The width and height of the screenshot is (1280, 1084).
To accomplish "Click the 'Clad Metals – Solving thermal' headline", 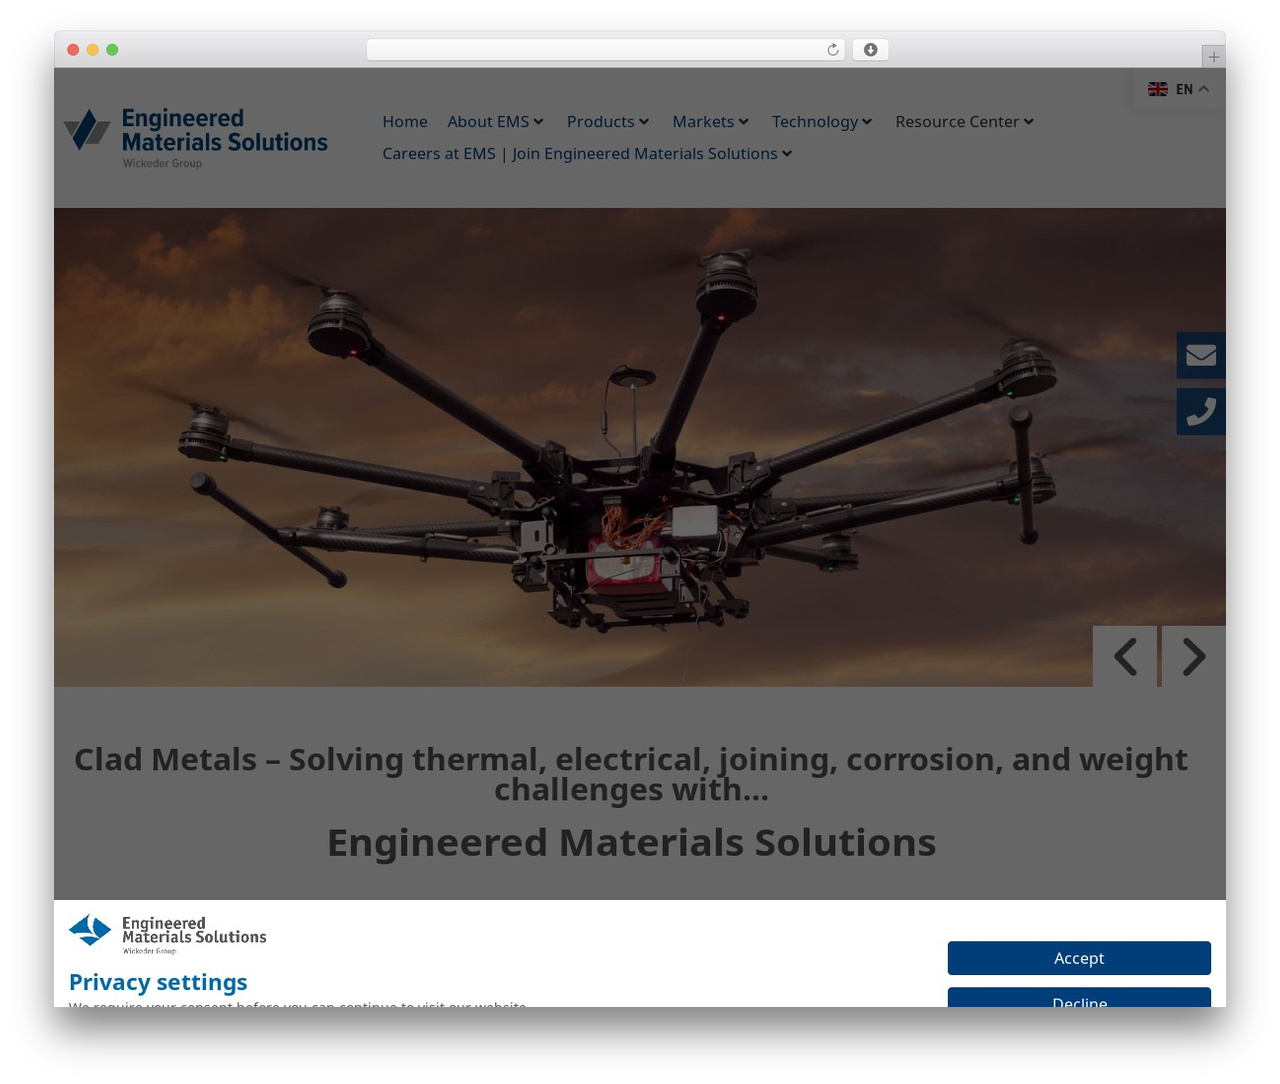I will click(631, 774).
